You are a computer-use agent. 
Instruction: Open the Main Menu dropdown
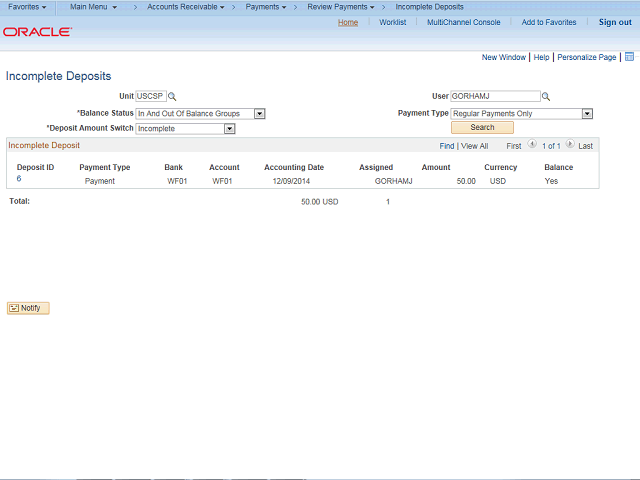click(x=93, y=7)
